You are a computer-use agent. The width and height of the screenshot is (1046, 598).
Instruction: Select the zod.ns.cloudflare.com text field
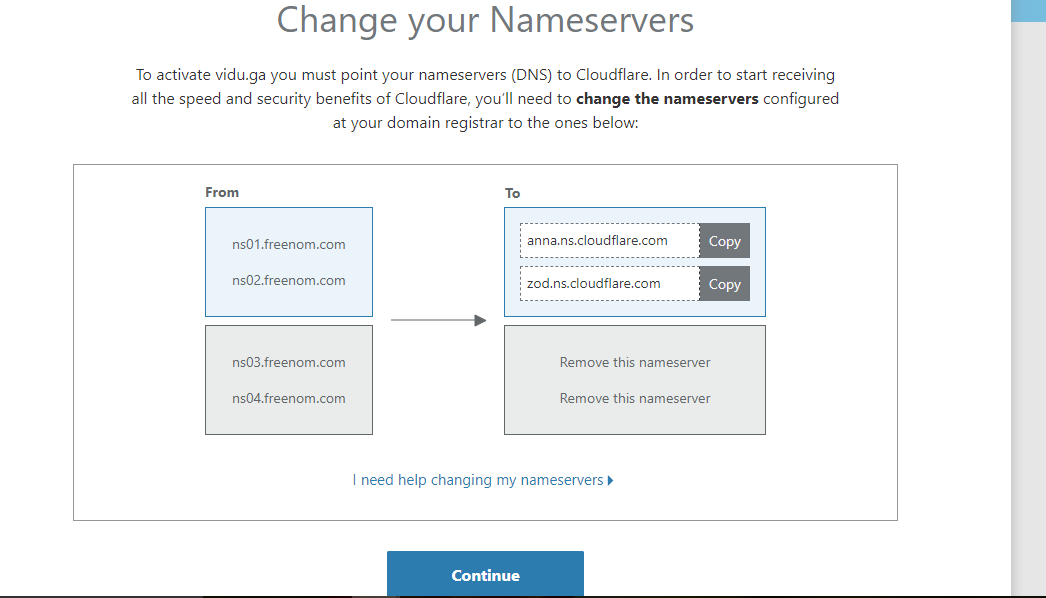tap(609, 284)
